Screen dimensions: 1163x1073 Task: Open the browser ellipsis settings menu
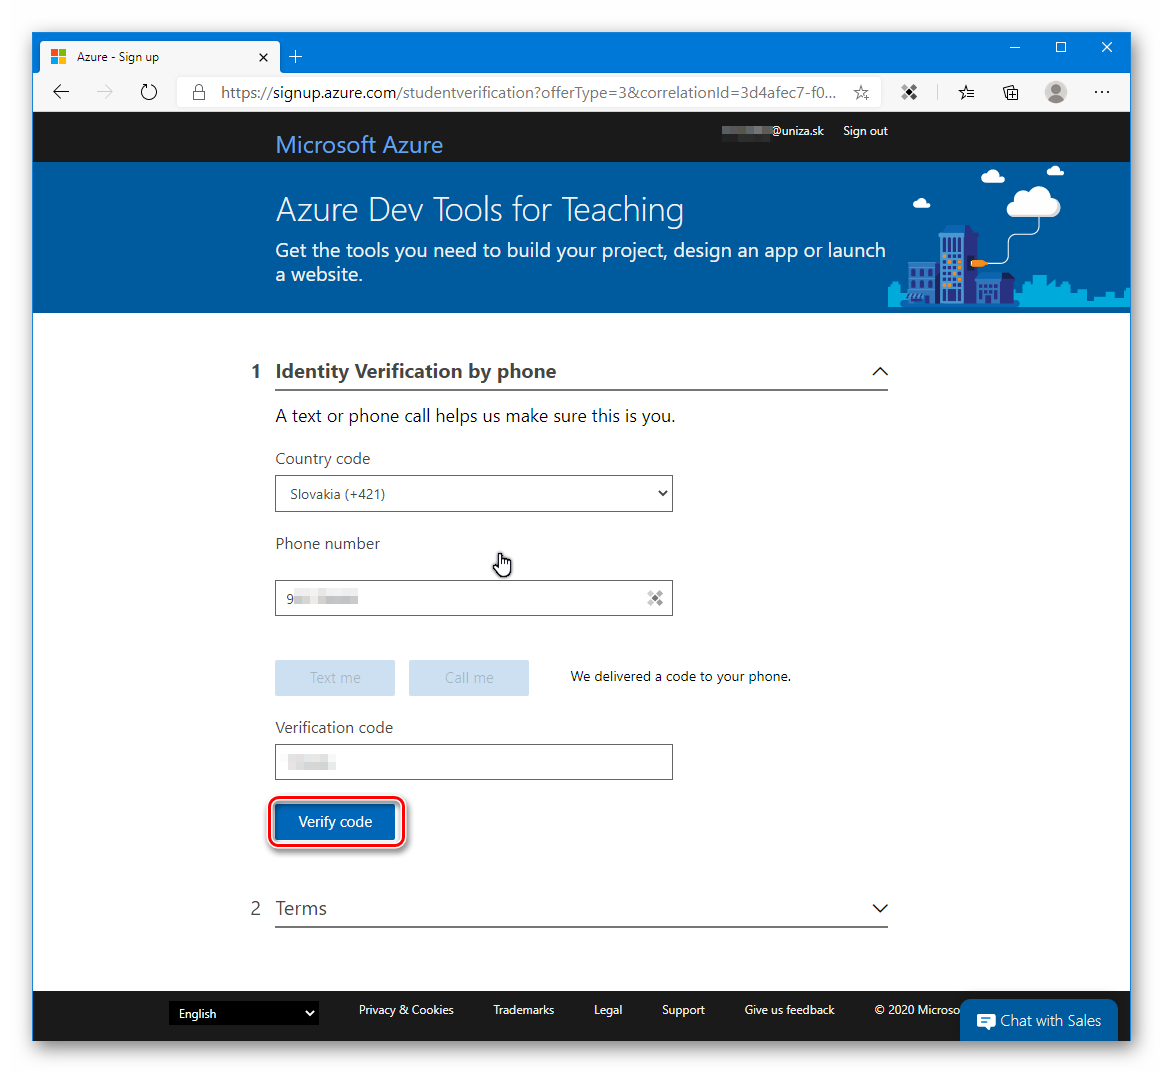[1101, 91]
